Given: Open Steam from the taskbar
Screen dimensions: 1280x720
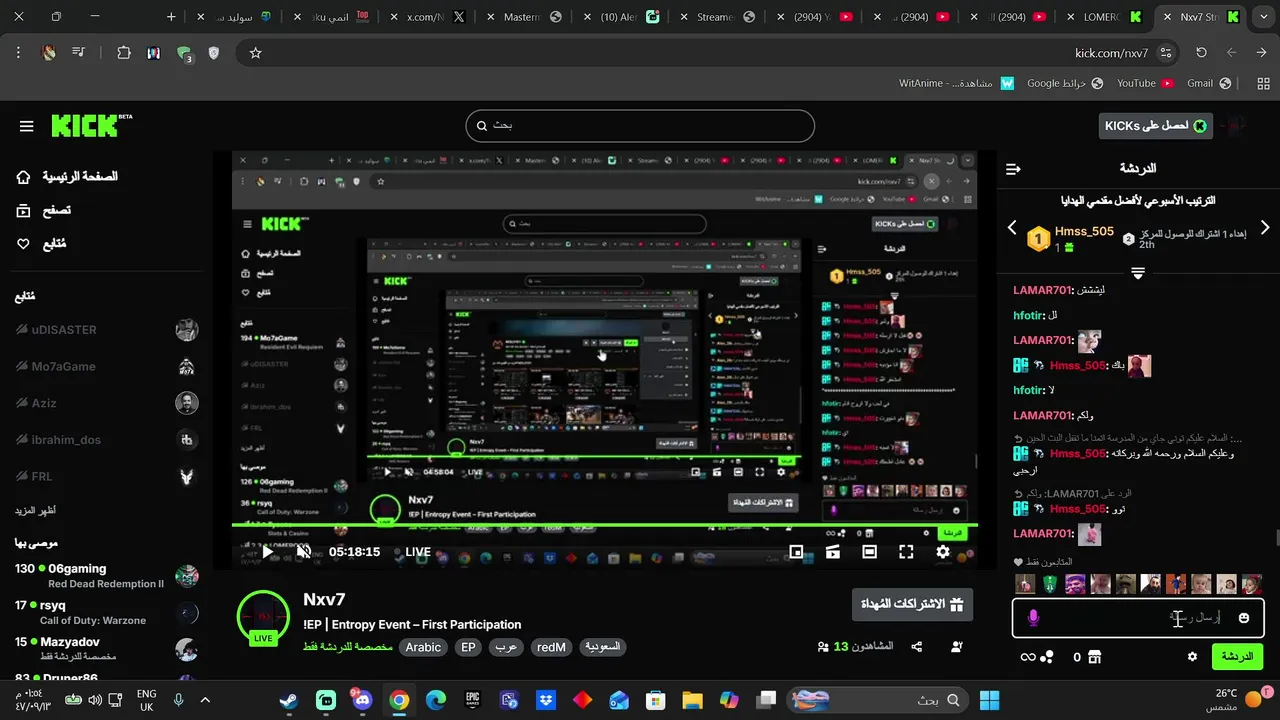Looking at the screenshot, I should 289,700.
